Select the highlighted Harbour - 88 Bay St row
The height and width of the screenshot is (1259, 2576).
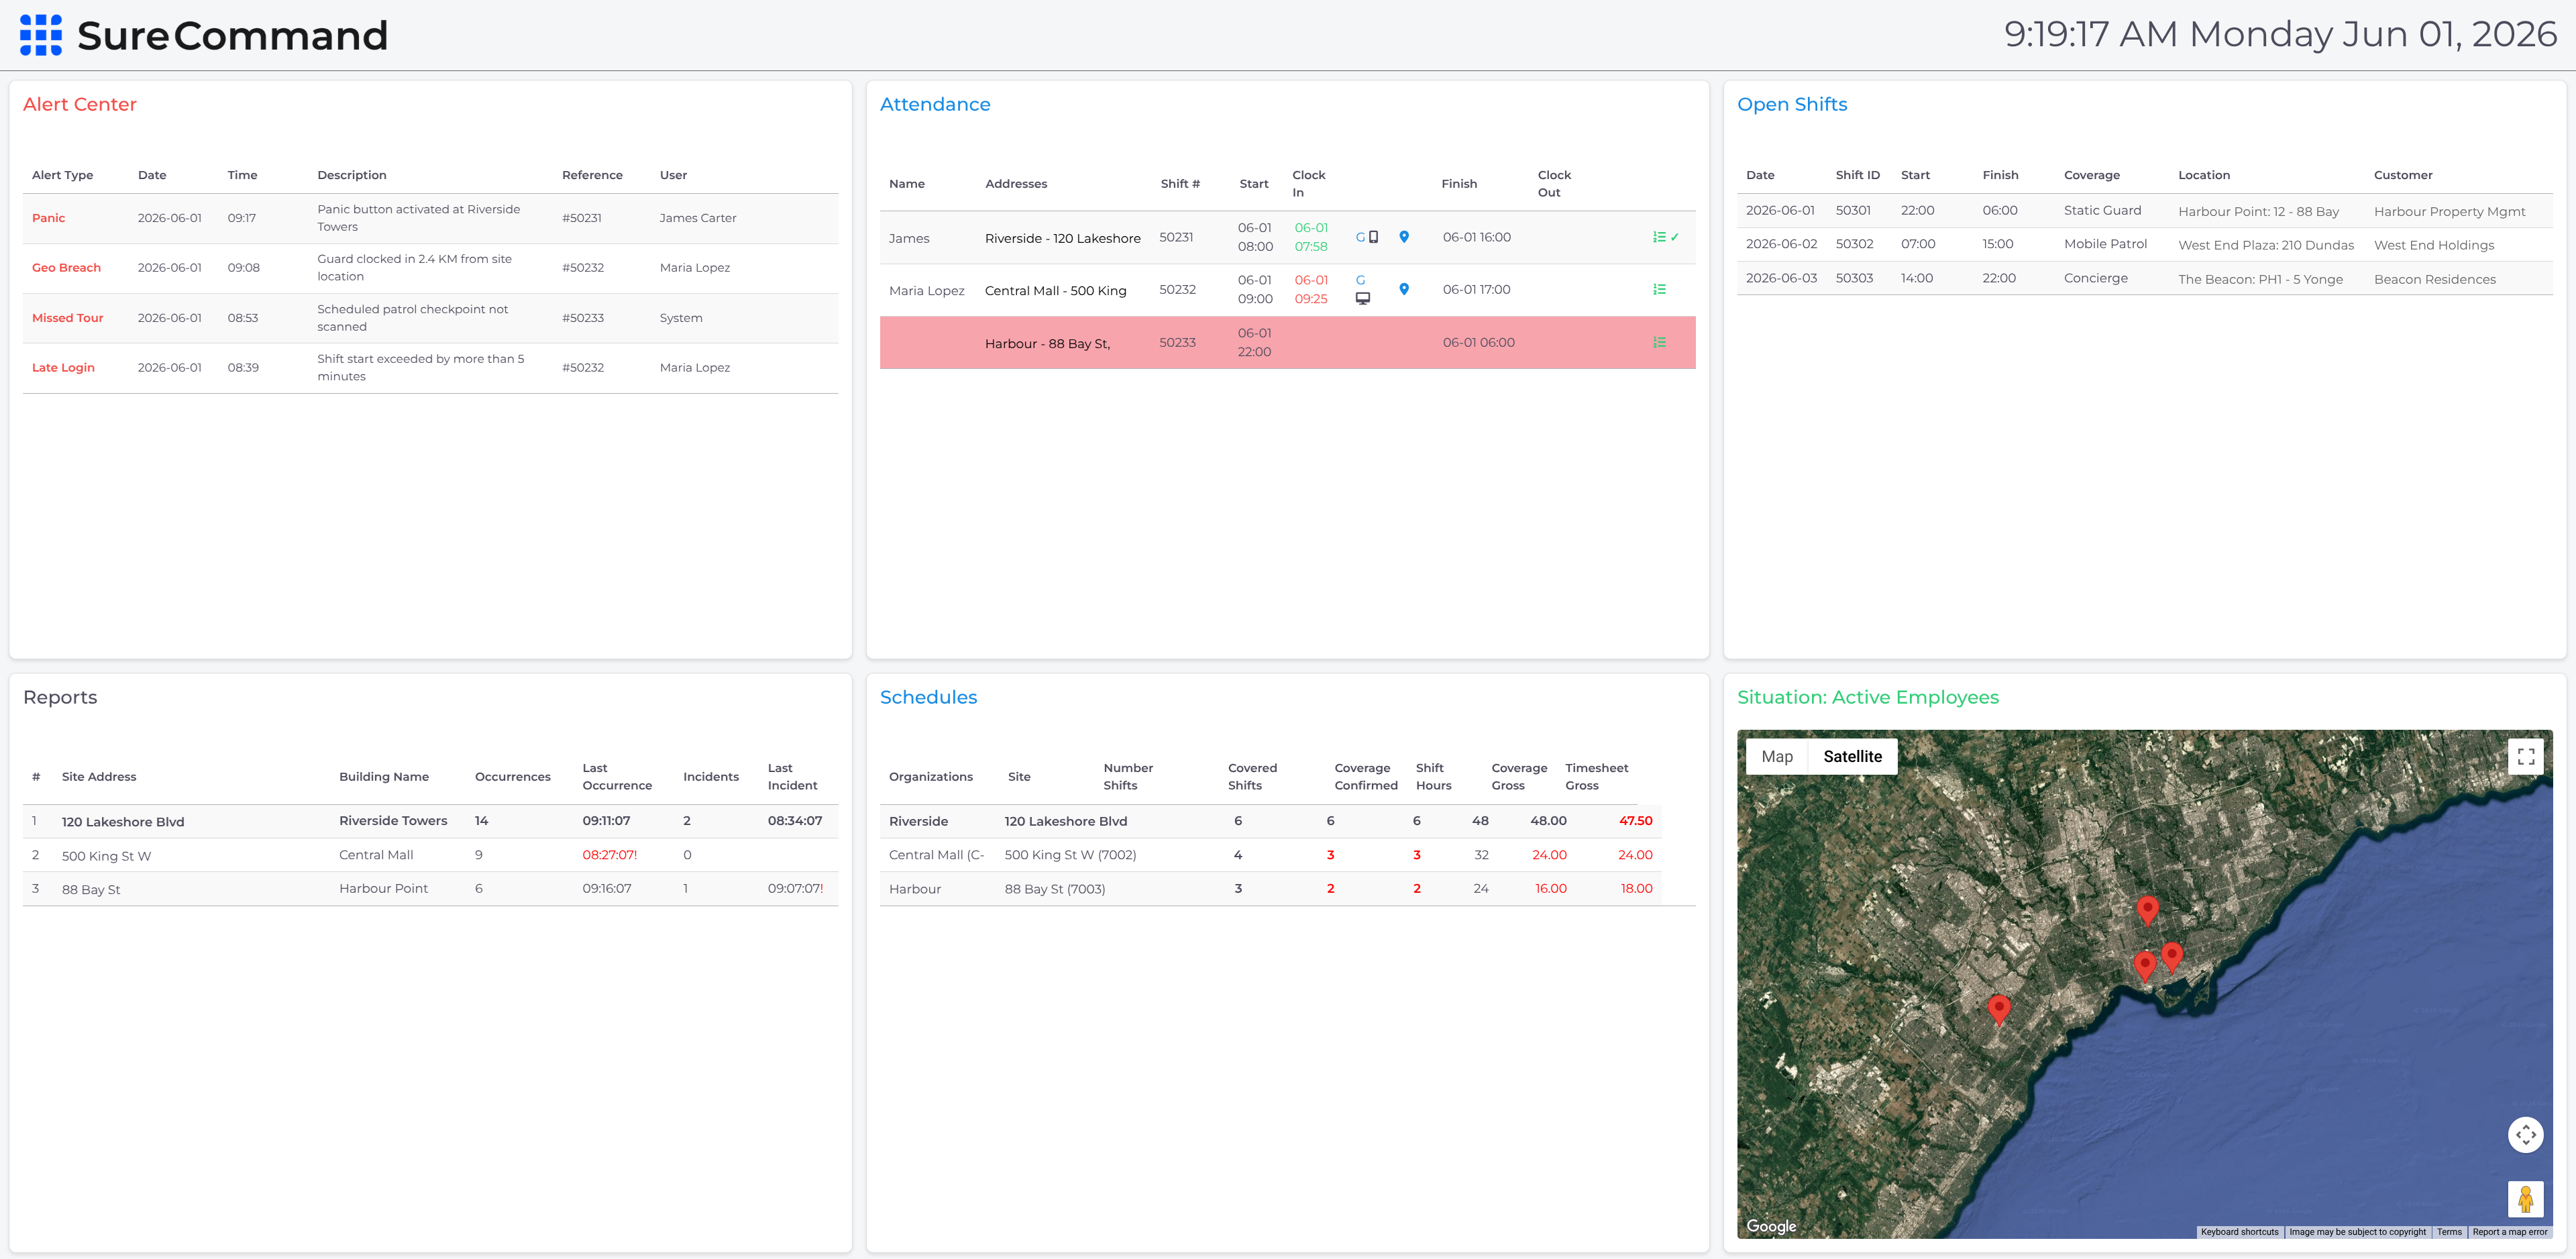tap(1287, 342)
